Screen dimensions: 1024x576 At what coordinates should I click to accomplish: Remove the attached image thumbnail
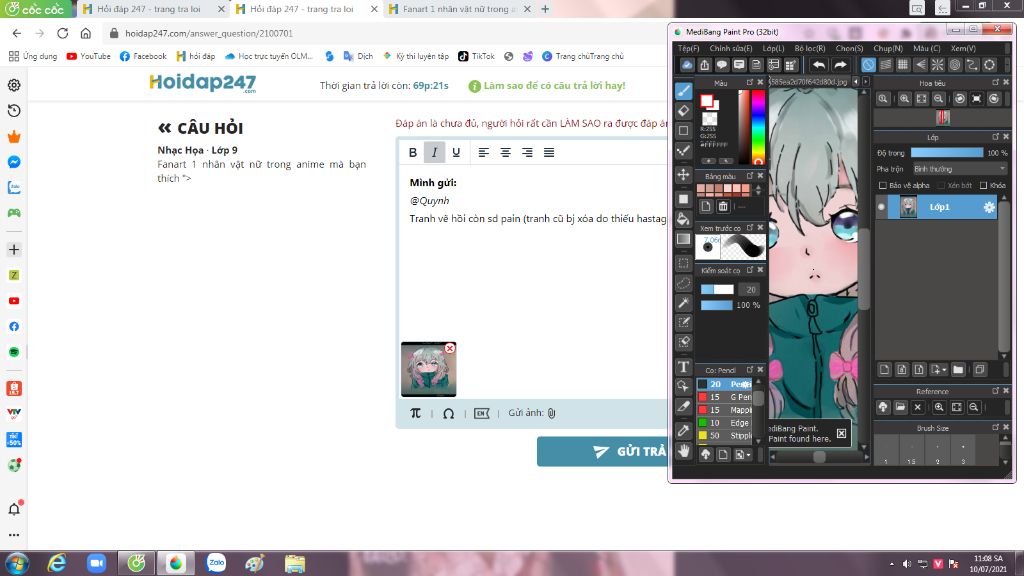pos(449,349)
